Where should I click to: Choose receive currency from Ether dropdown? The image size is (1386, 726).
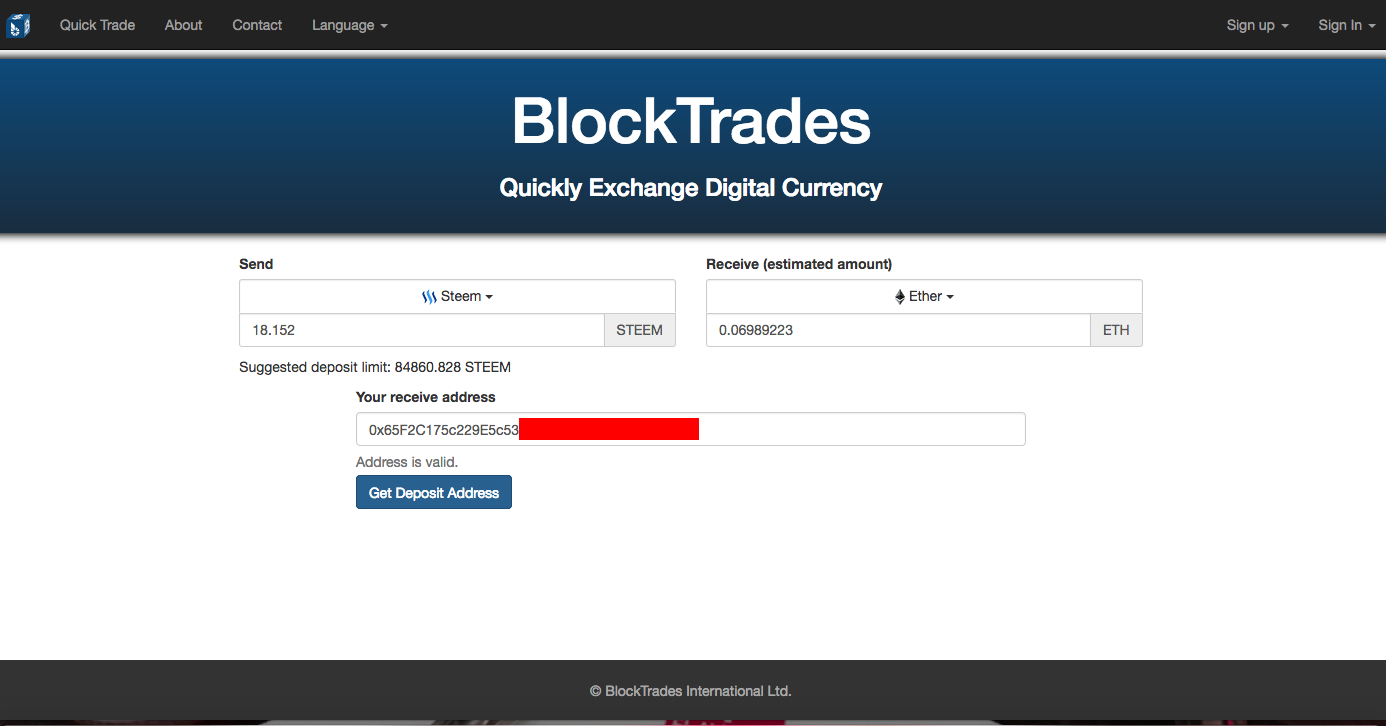click(924, 297)
